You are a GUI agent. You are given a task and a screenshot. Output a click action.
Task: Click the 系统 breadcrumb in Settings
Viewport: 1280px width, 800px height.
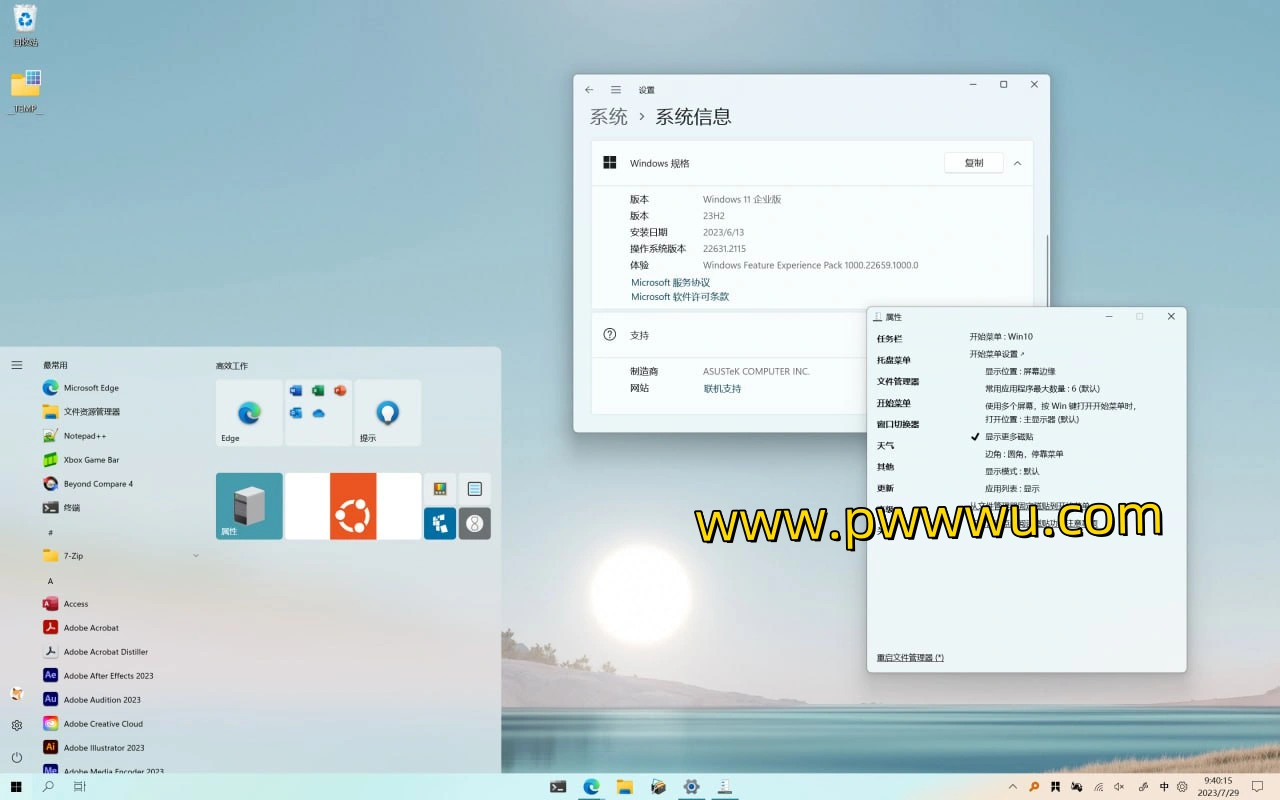(x=609, y=117)
